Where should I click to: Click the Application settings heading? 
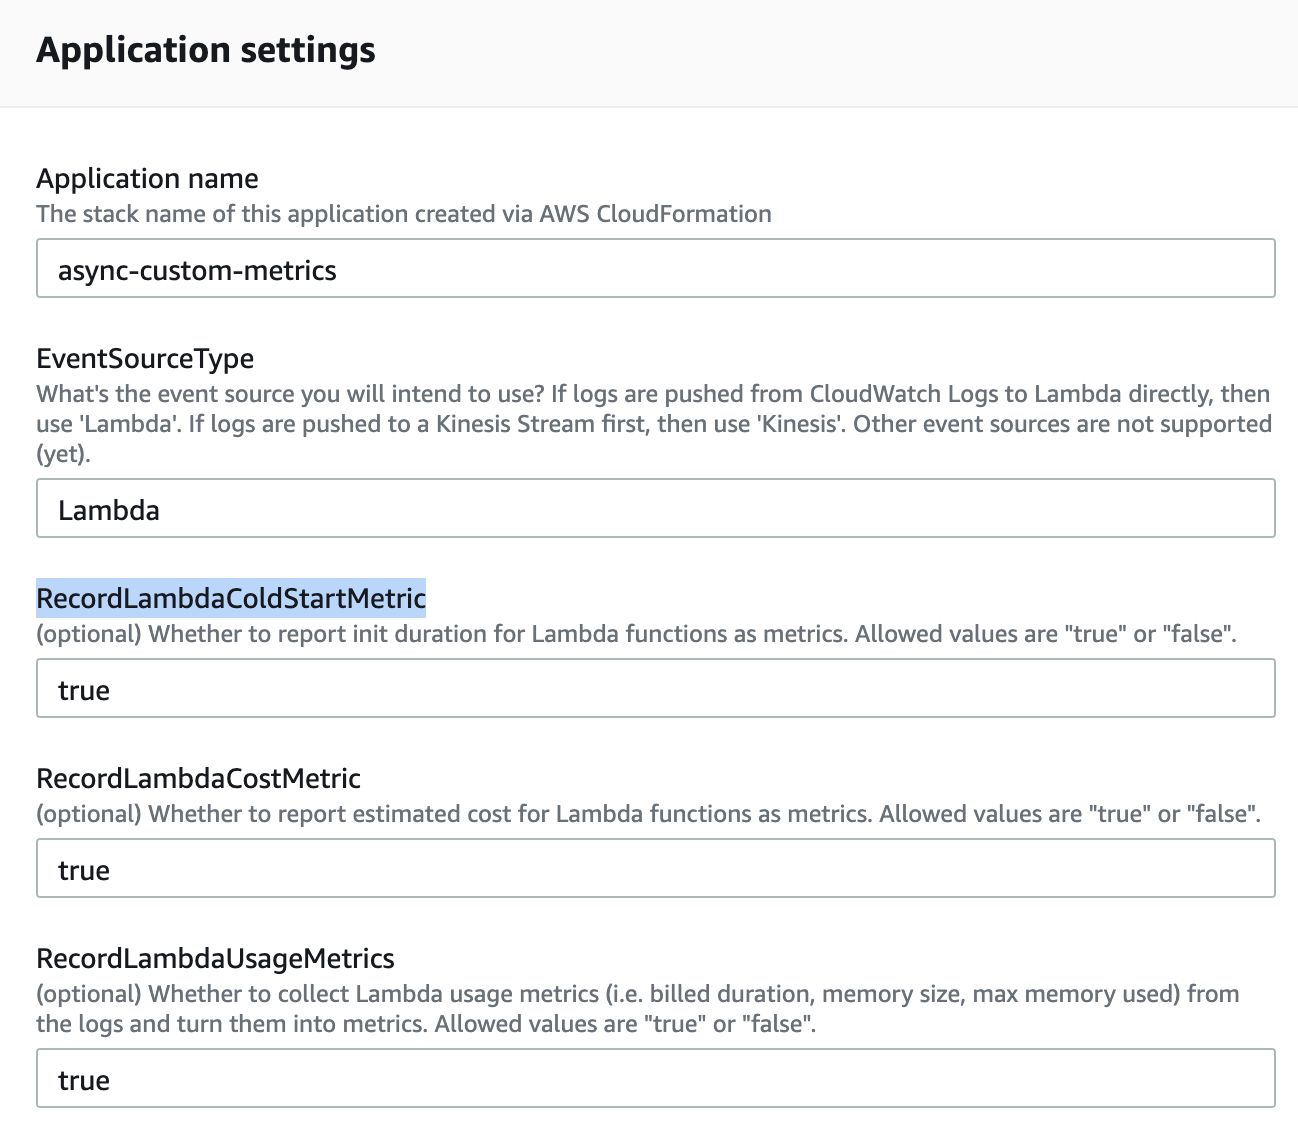[x=206, y=50]
